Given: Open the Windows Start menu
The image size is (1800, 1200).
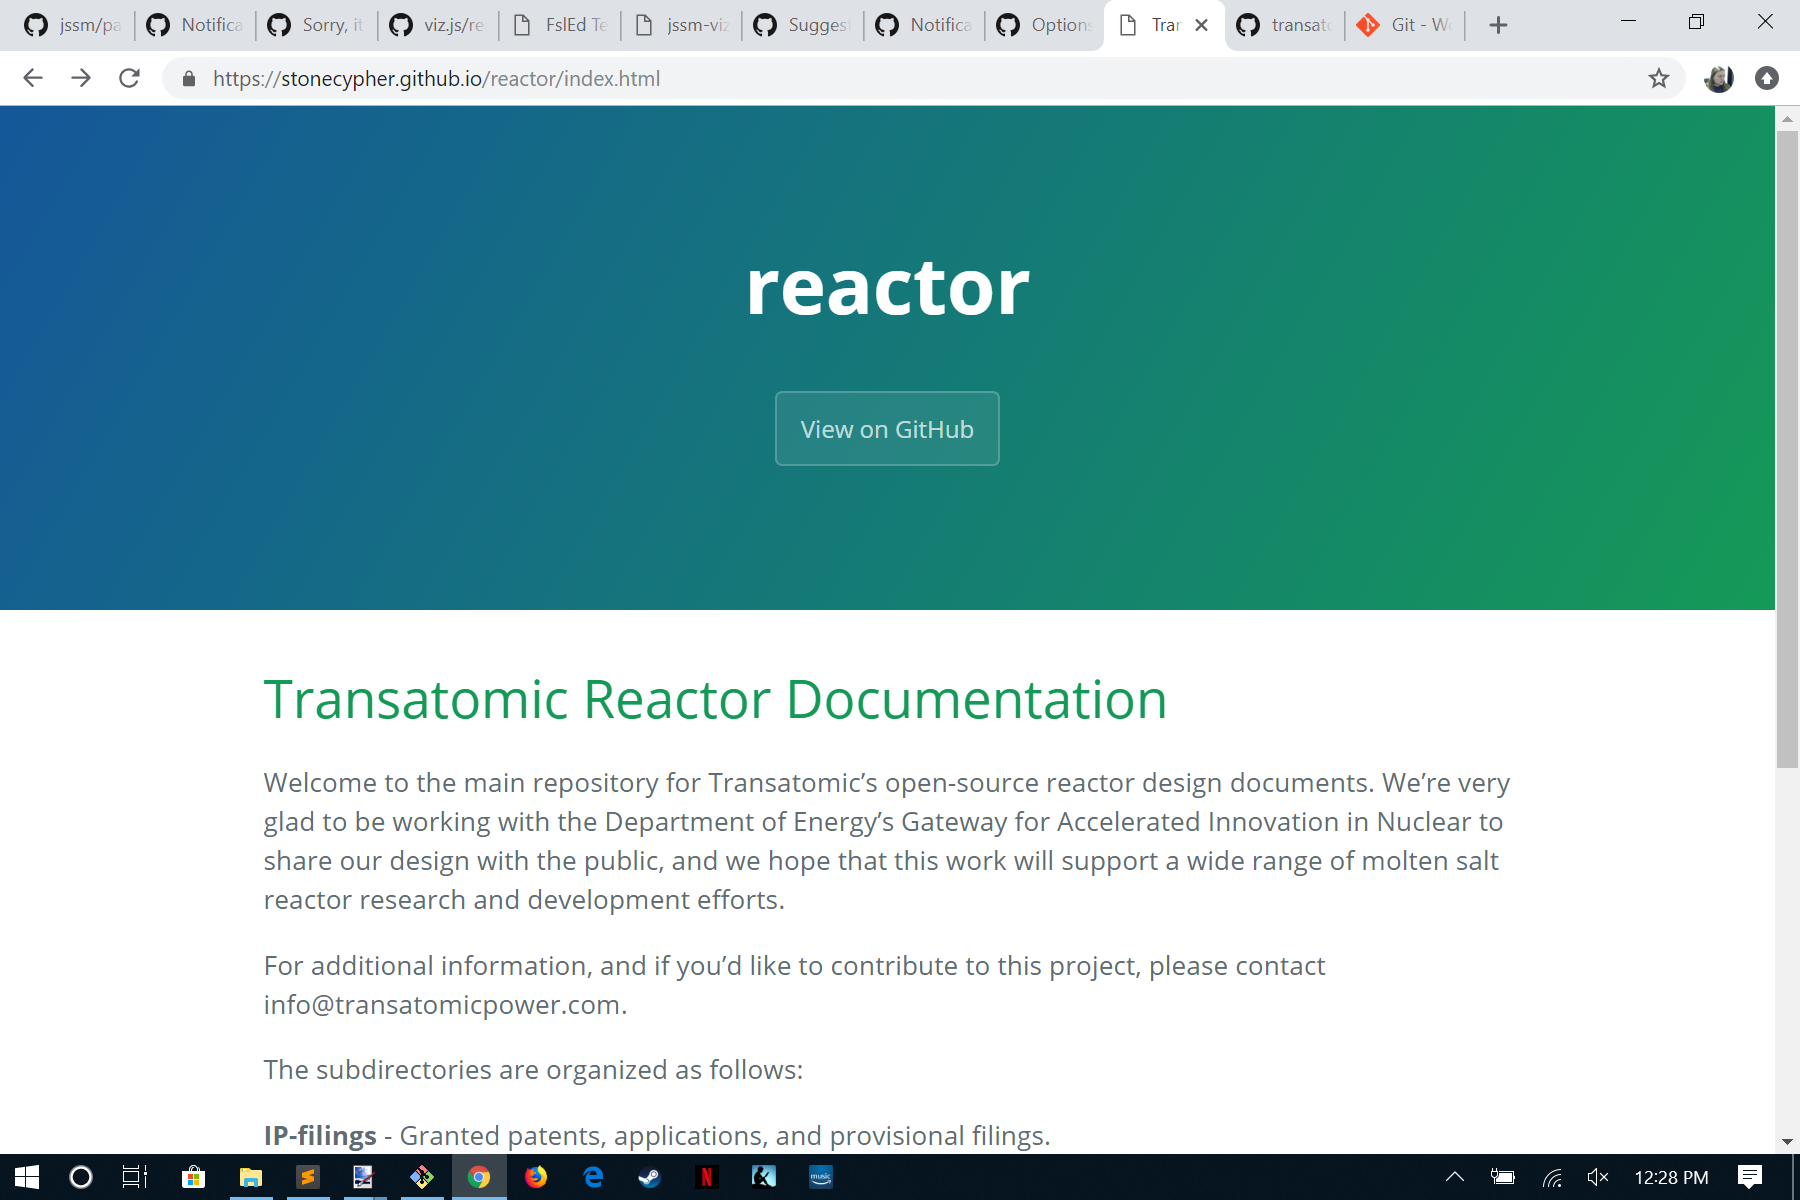Looking at the screenshot, I should 27,1177.
